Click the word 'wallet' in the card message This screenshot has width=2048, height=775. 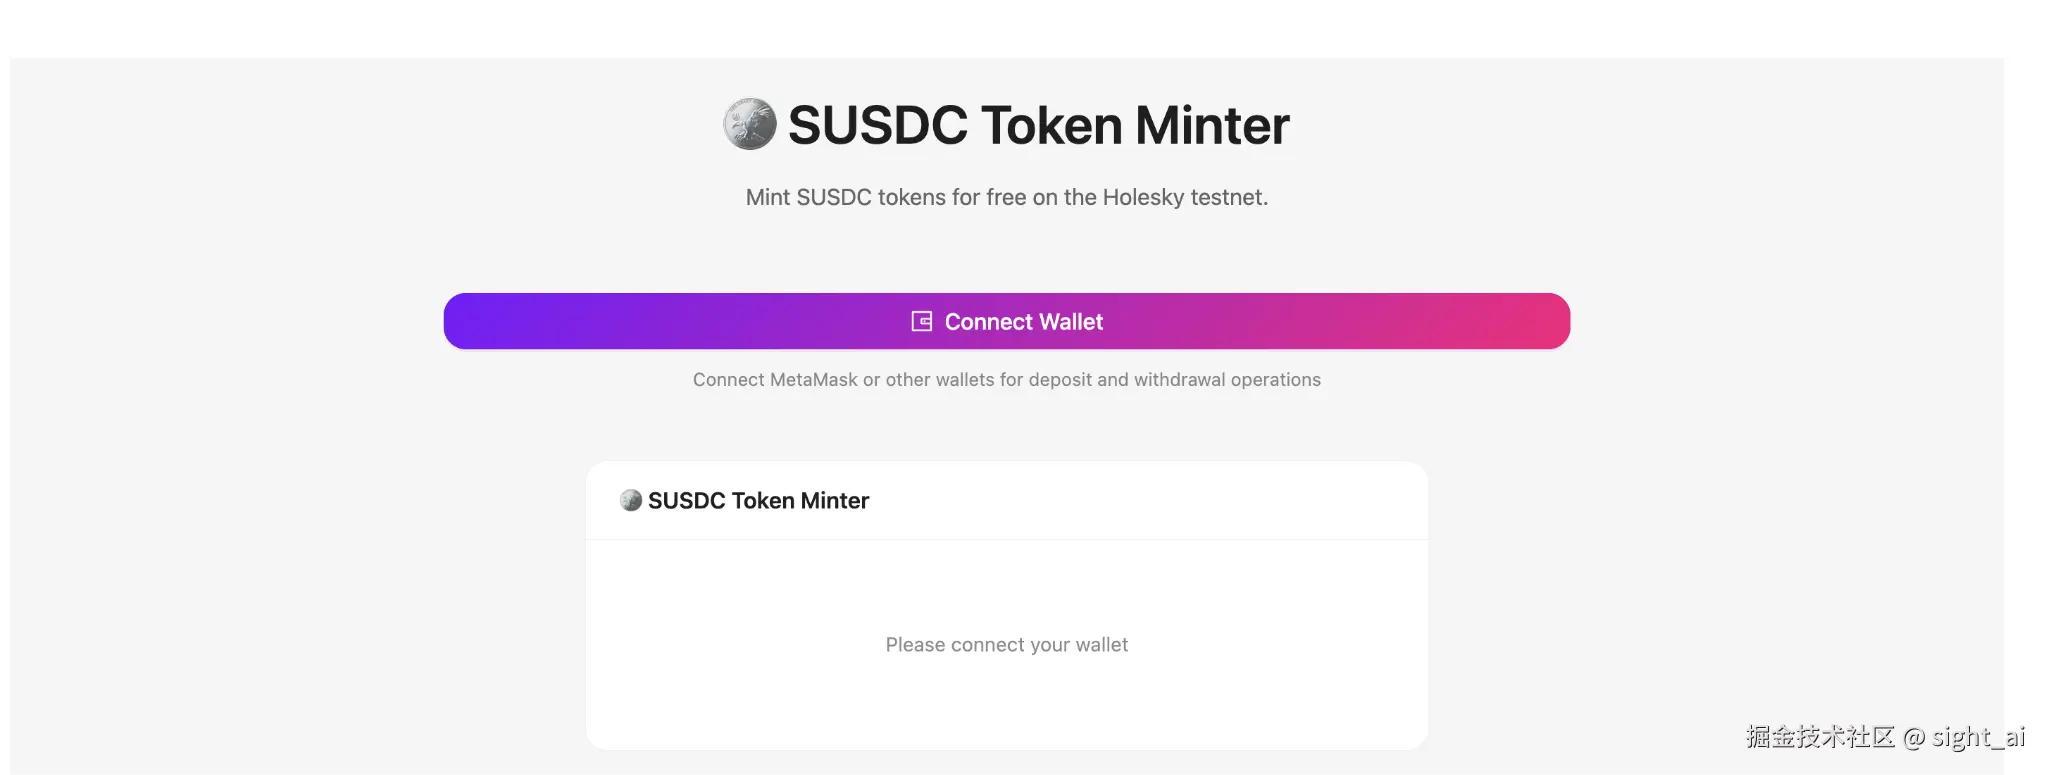pos(1101,645)
